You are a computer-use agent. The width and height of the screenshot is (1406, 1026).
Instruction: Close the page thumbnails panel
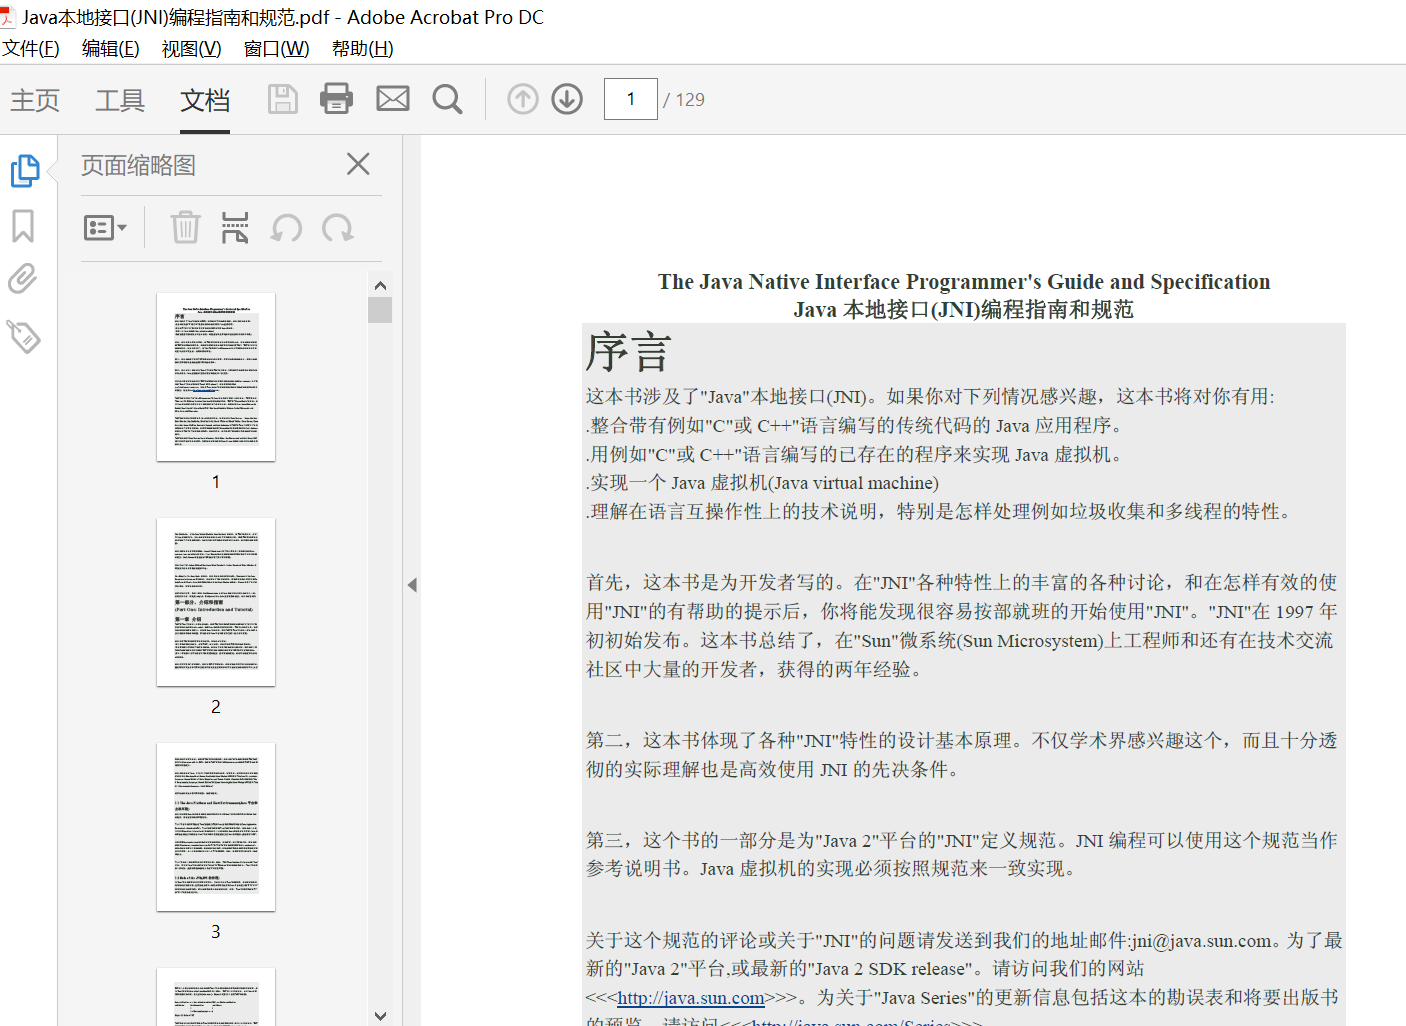click(358, 164)
